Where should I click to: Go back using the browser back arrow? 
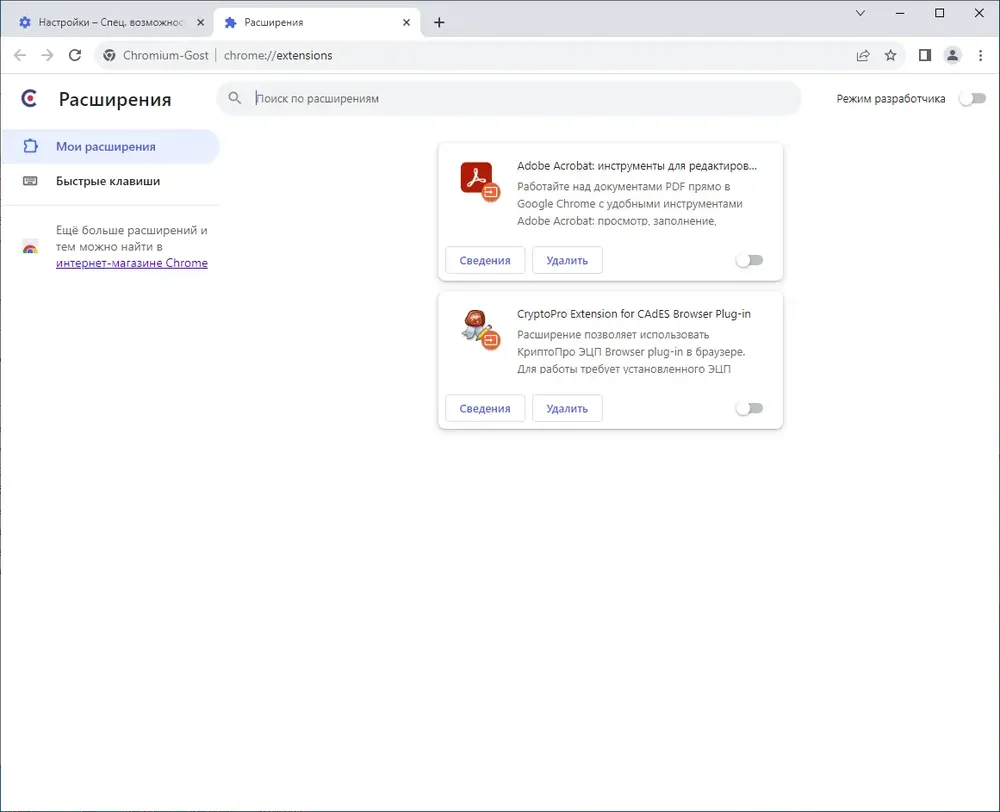tap(20, 55)
